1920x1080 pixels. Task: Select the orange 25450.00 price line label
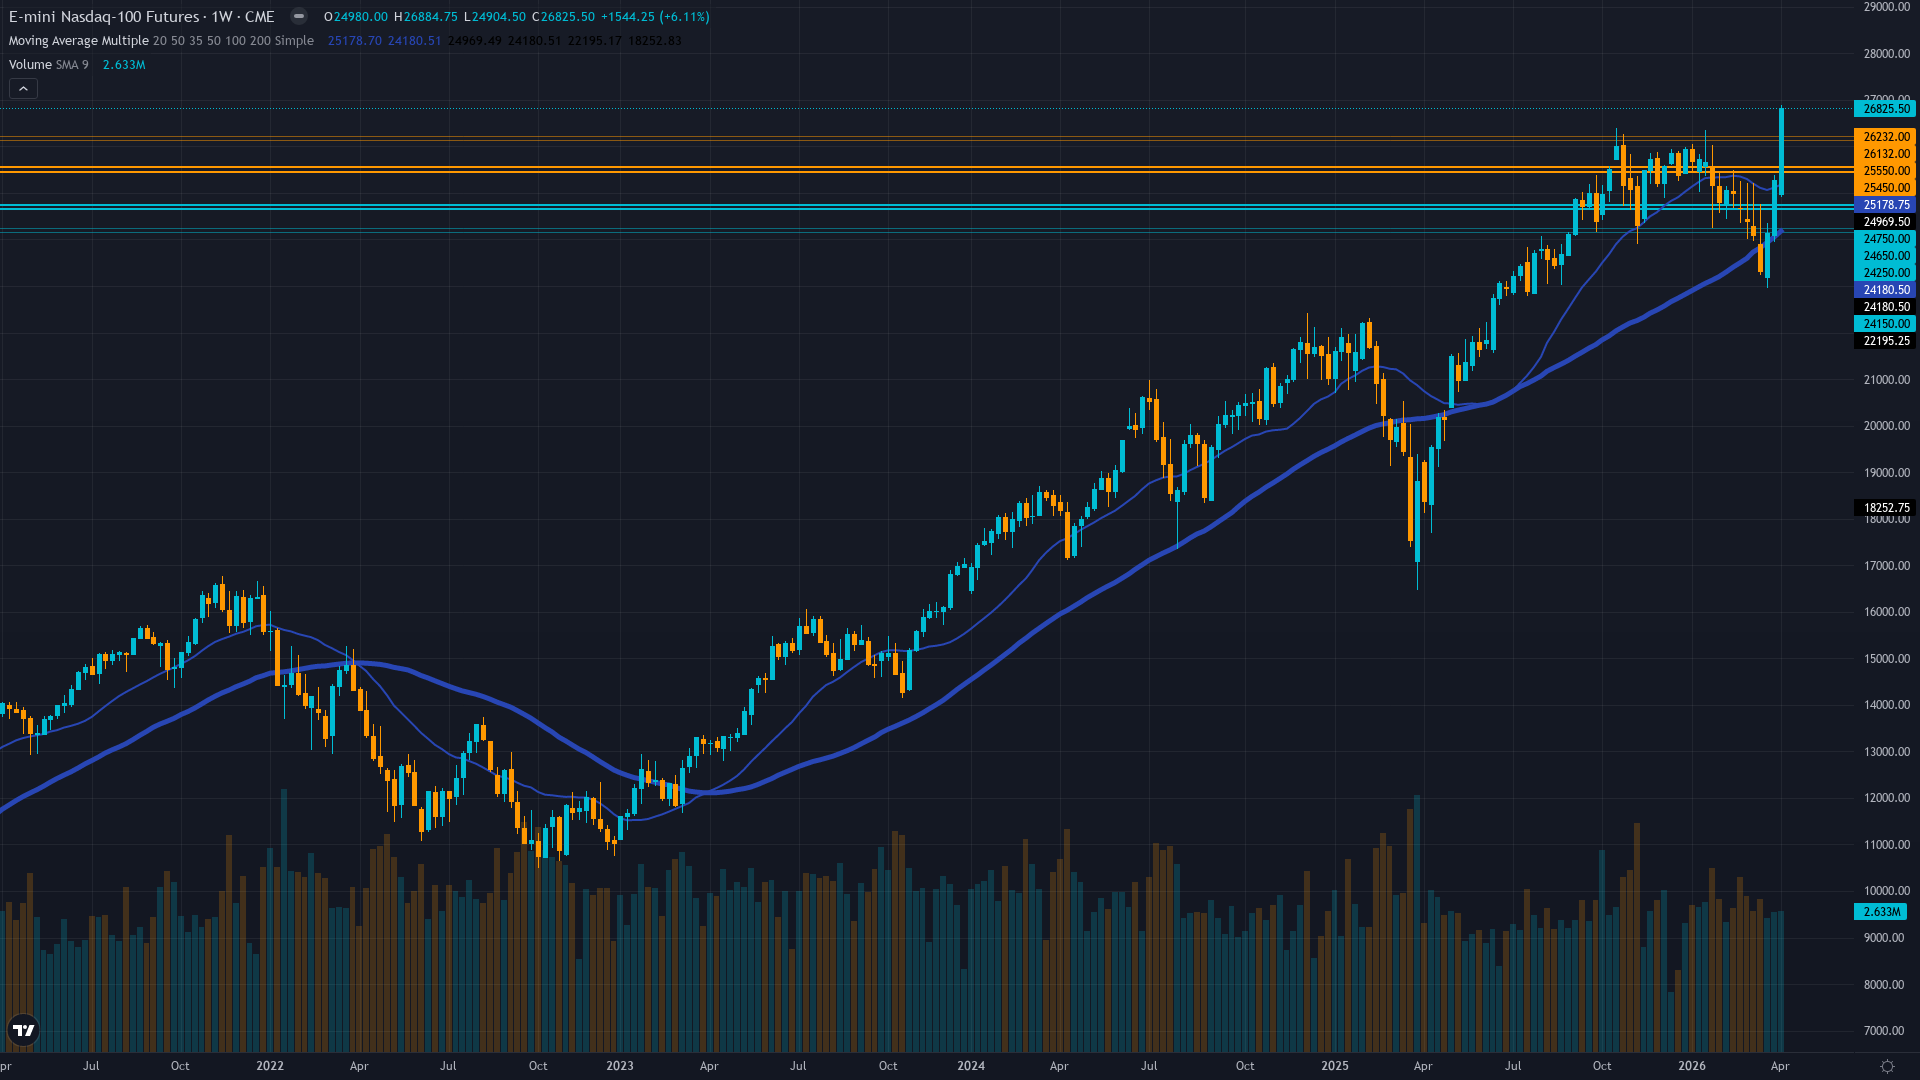[1886, 188]
